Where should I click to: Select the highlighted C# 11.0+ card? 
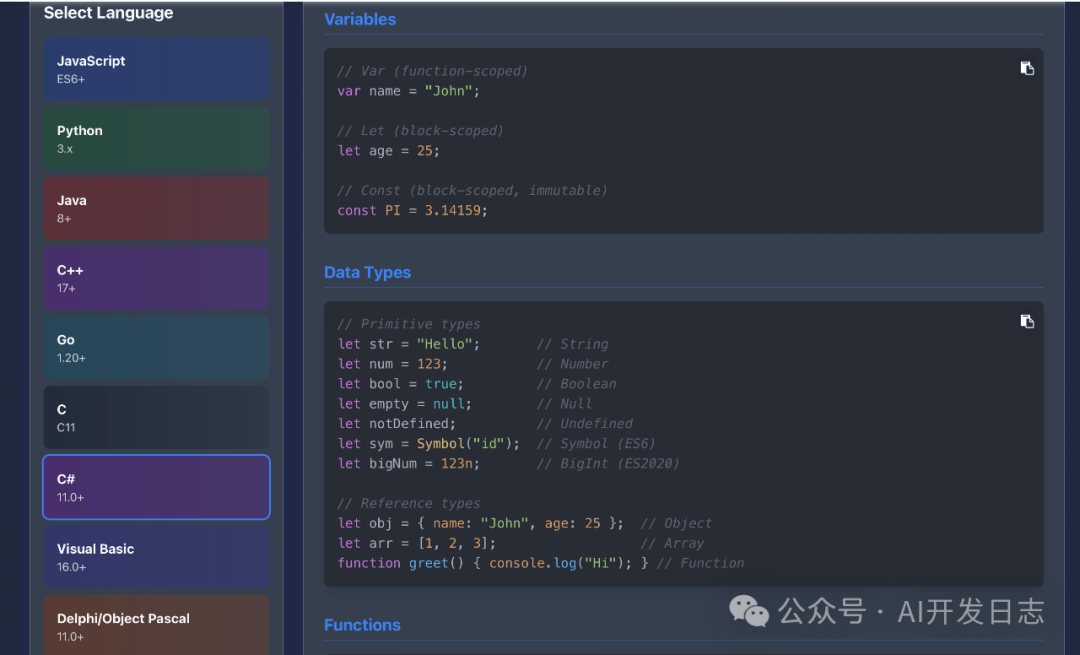click(156, 487)
